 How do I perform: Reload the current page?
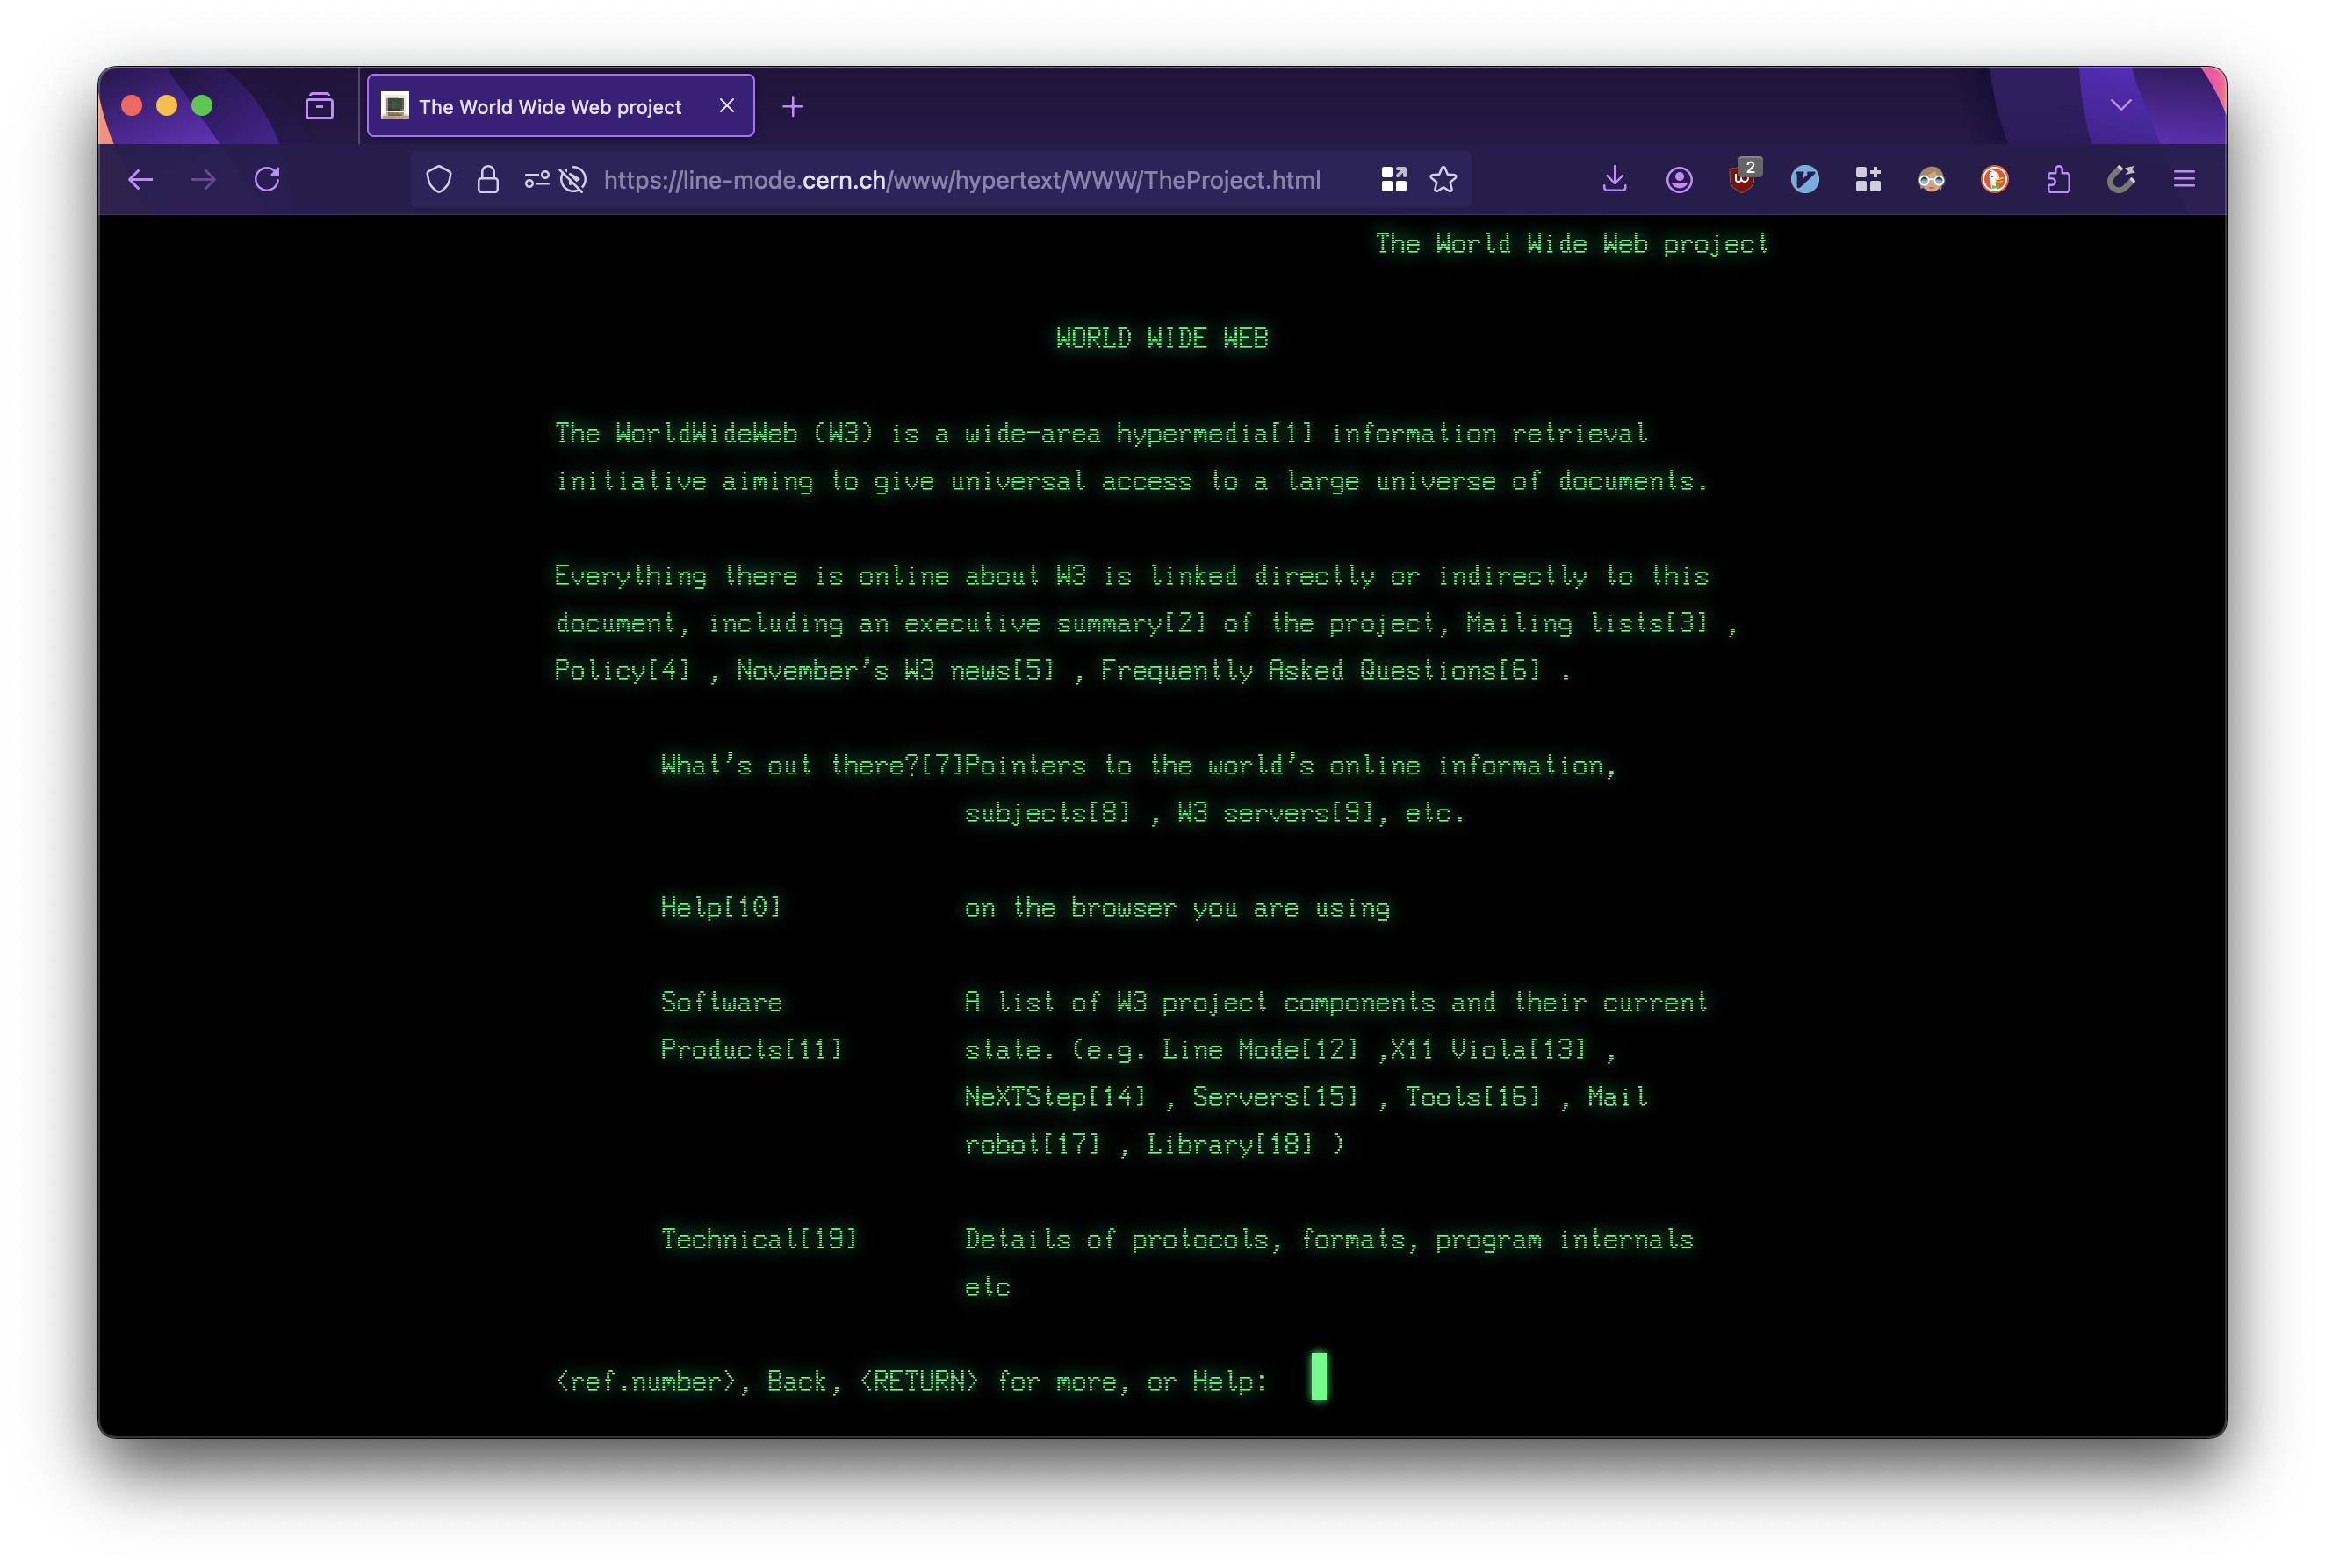click(267, 180)
